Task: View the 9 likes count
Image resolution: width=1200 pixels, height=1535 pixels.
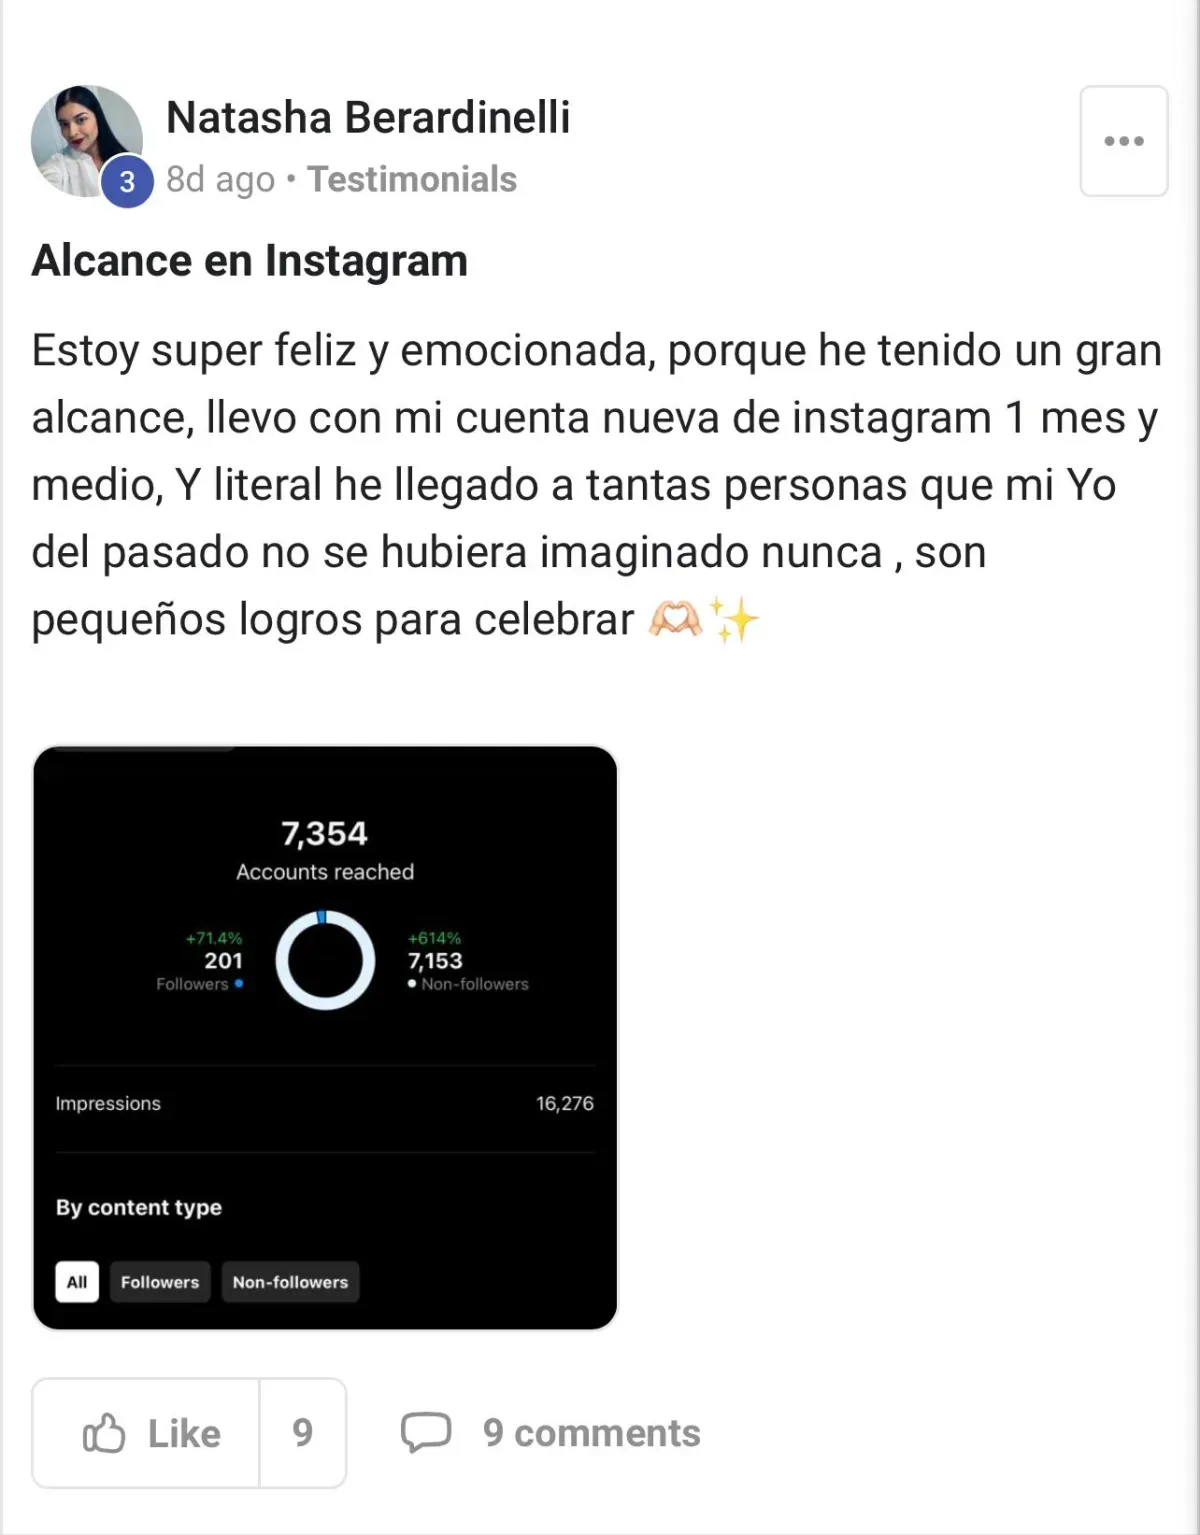Action: click(x=303, y=1433)
